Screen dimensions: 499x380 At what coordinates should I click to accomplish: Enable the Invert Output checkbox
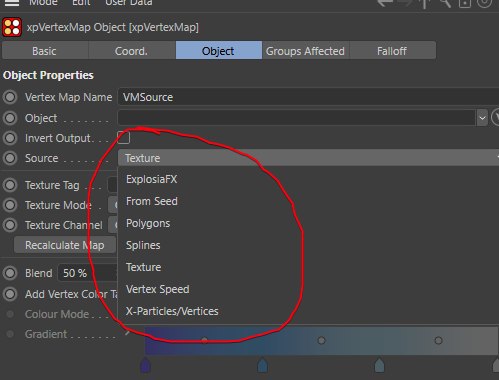pos(123,137)
